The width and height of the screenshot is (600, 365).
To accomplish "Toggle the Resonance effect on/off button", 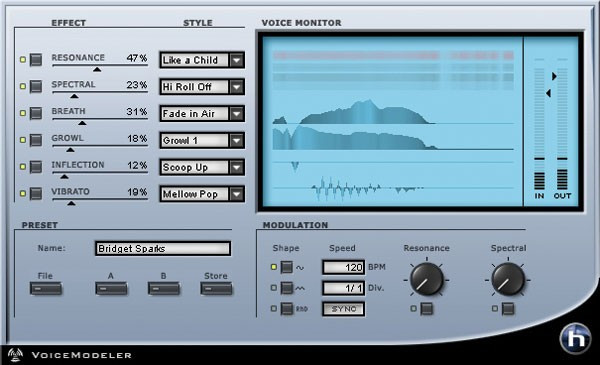I will (x=36, y=60).
